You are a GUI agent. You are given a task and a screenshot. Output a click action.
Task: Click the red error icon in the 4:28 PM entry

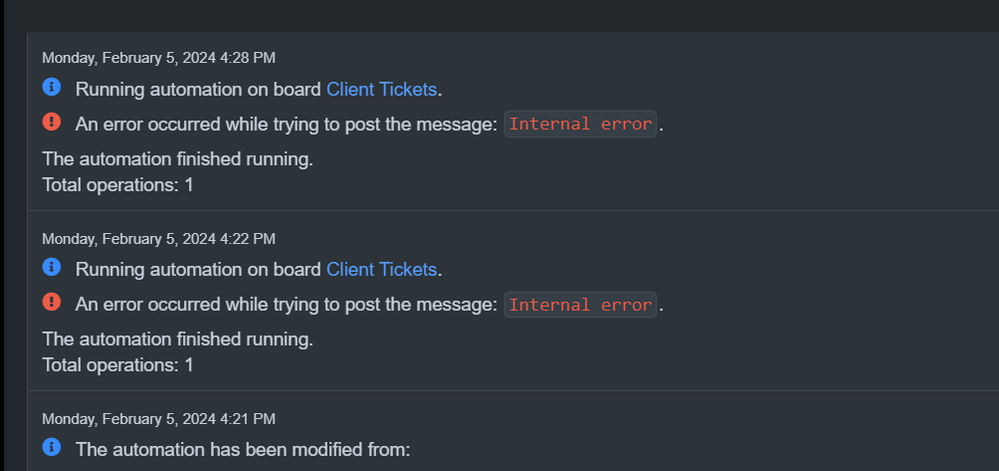pyautogui.click(x=52, y=121)
